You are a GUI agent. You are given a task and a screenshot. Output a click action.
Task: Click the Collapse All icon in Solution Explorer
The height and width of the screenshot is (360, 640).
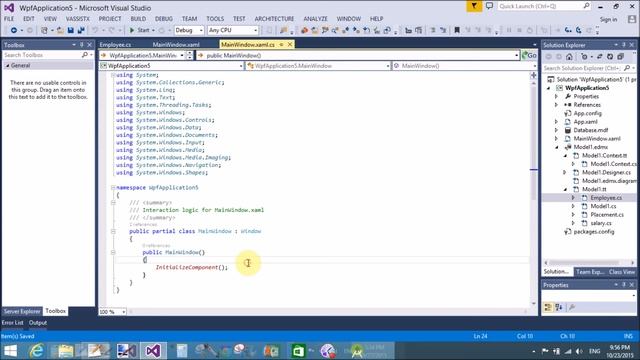click(x=620, y=57)
